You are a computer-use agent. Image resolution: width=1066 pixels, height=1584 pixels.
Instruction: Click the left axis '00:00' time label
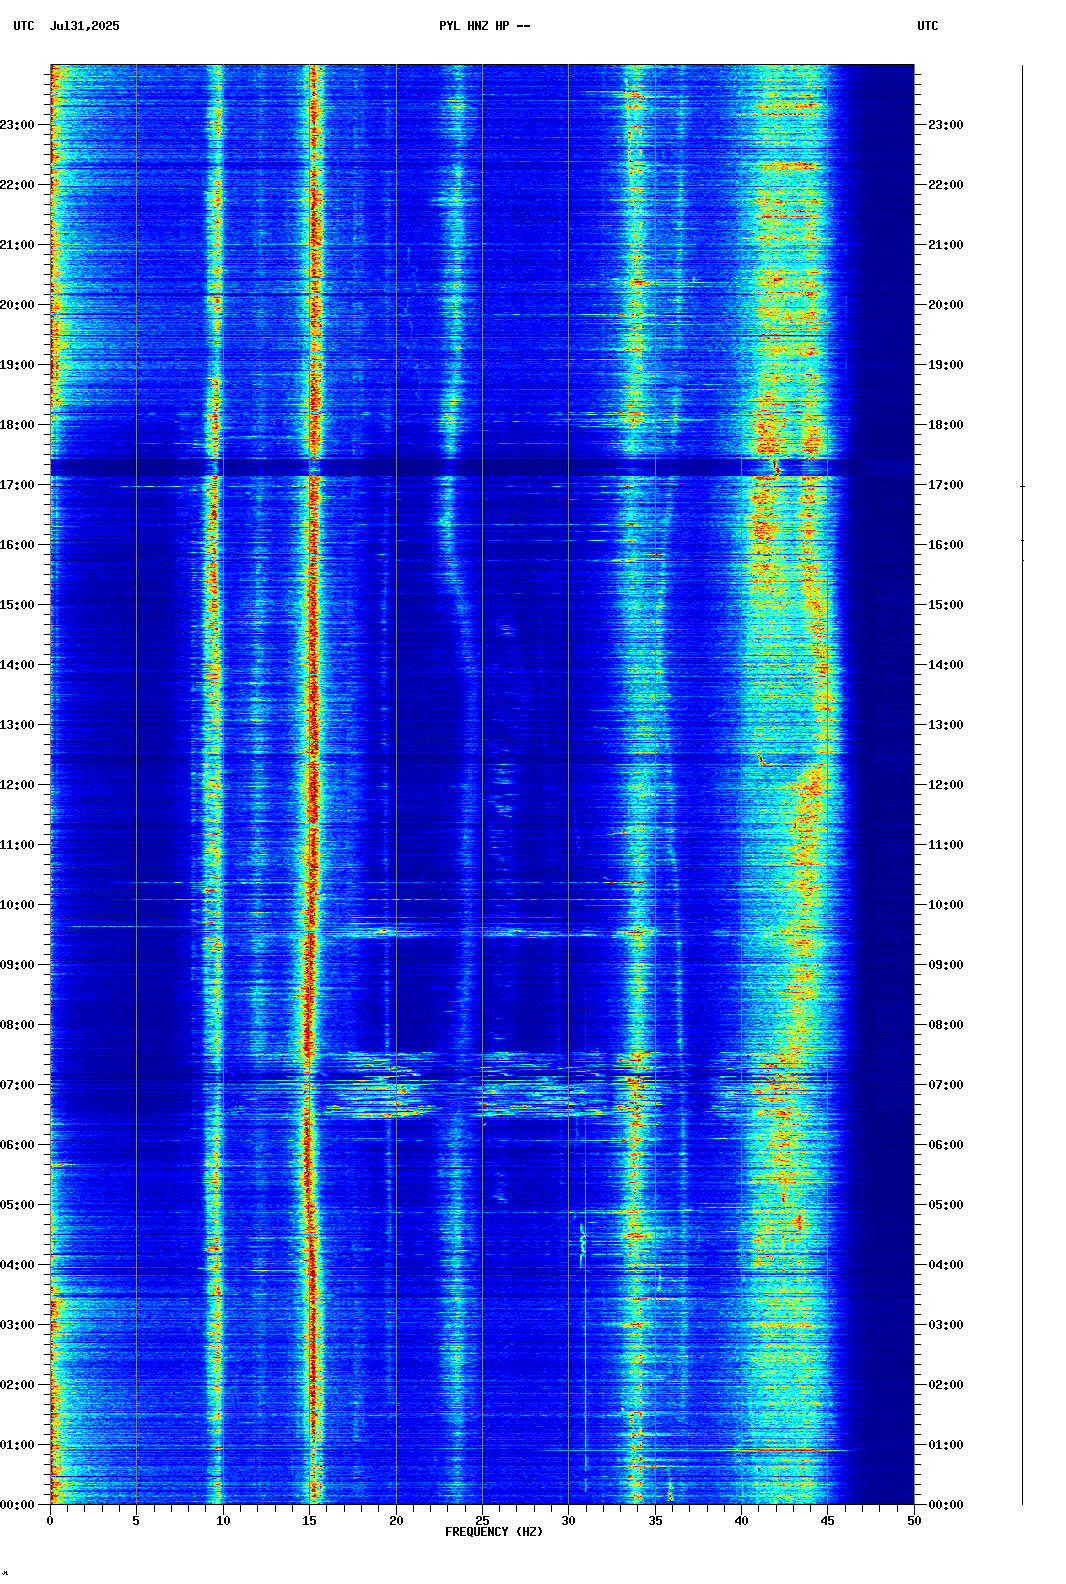tap(17, 1505)
